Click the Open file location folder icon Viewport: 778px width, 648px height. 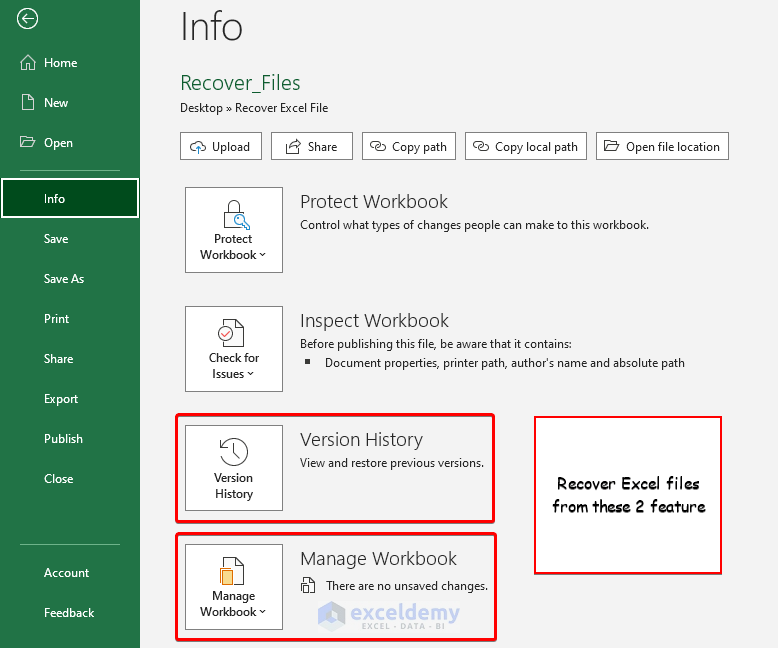click(611, 146)
